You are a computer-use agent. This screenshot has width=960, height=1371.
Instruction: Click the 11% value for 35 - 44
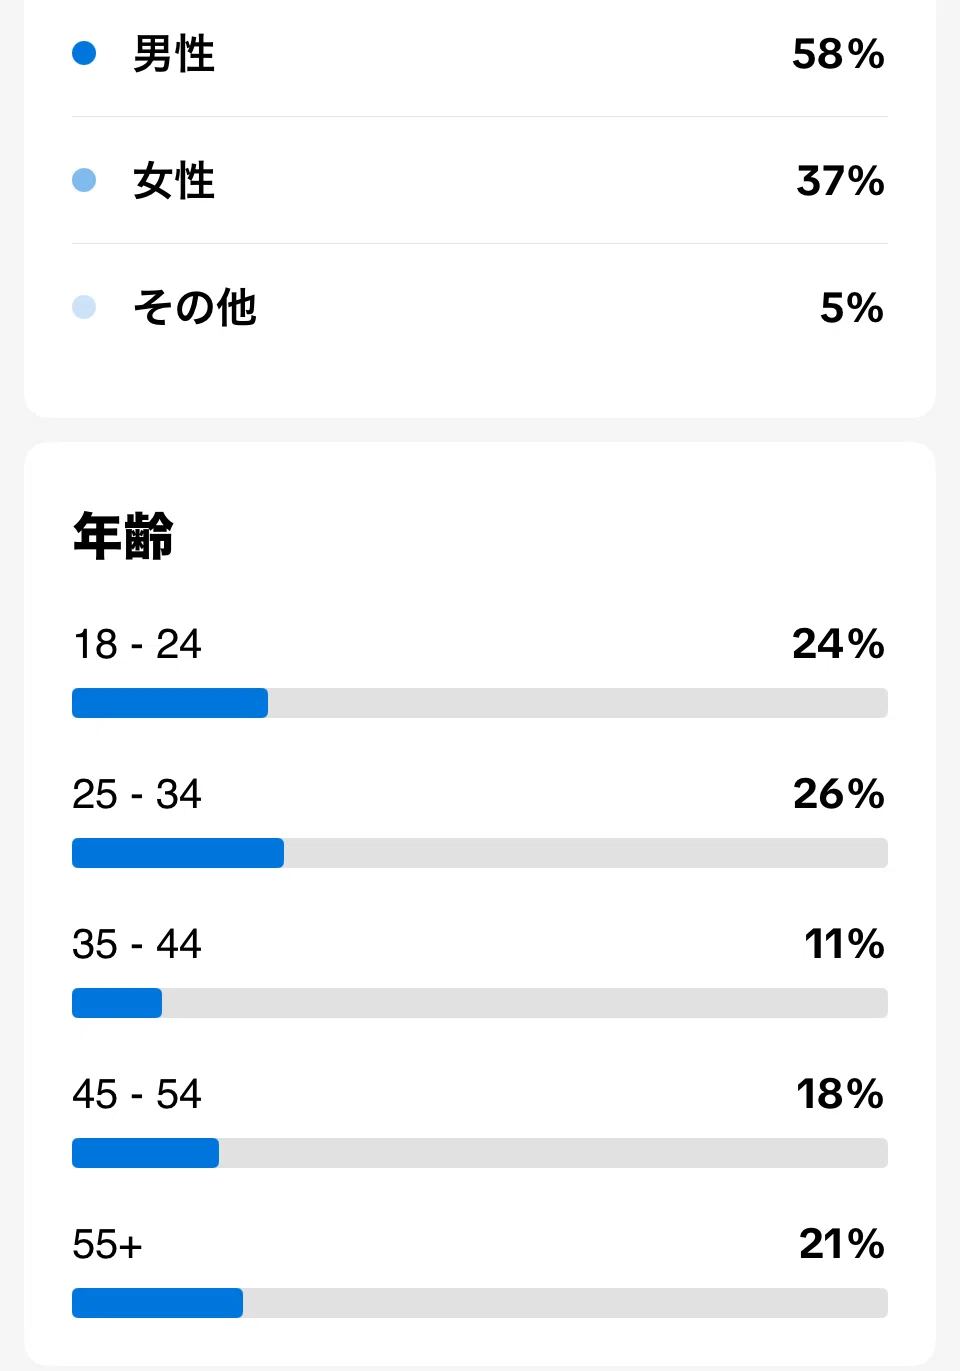(x=845, y=944)
